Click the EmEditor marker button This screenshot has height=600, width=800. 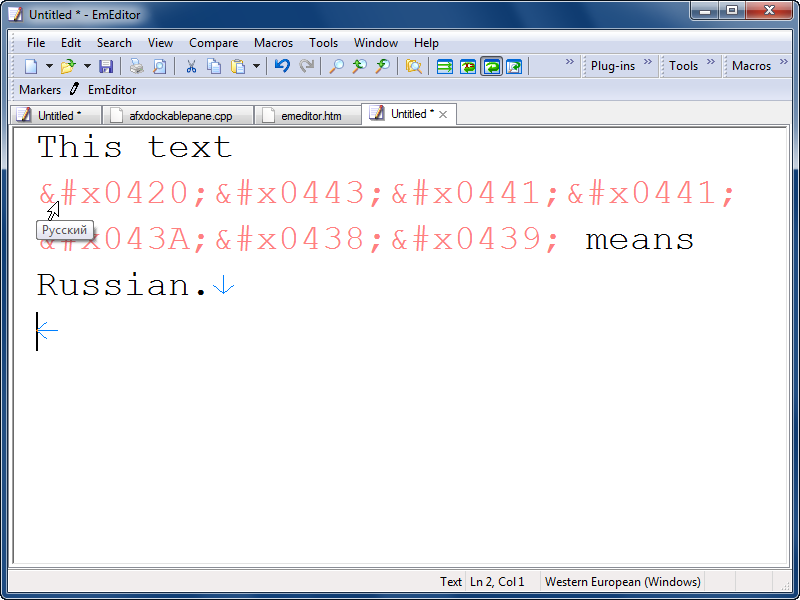pos(112,90)
